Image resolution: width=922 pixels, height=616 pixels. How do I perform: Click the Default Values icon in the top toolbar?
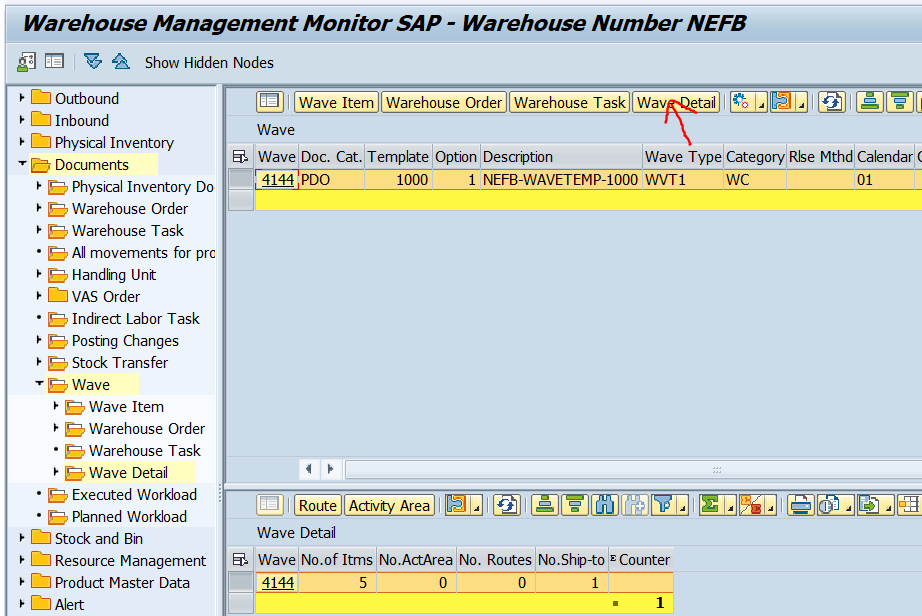point(26,62)
